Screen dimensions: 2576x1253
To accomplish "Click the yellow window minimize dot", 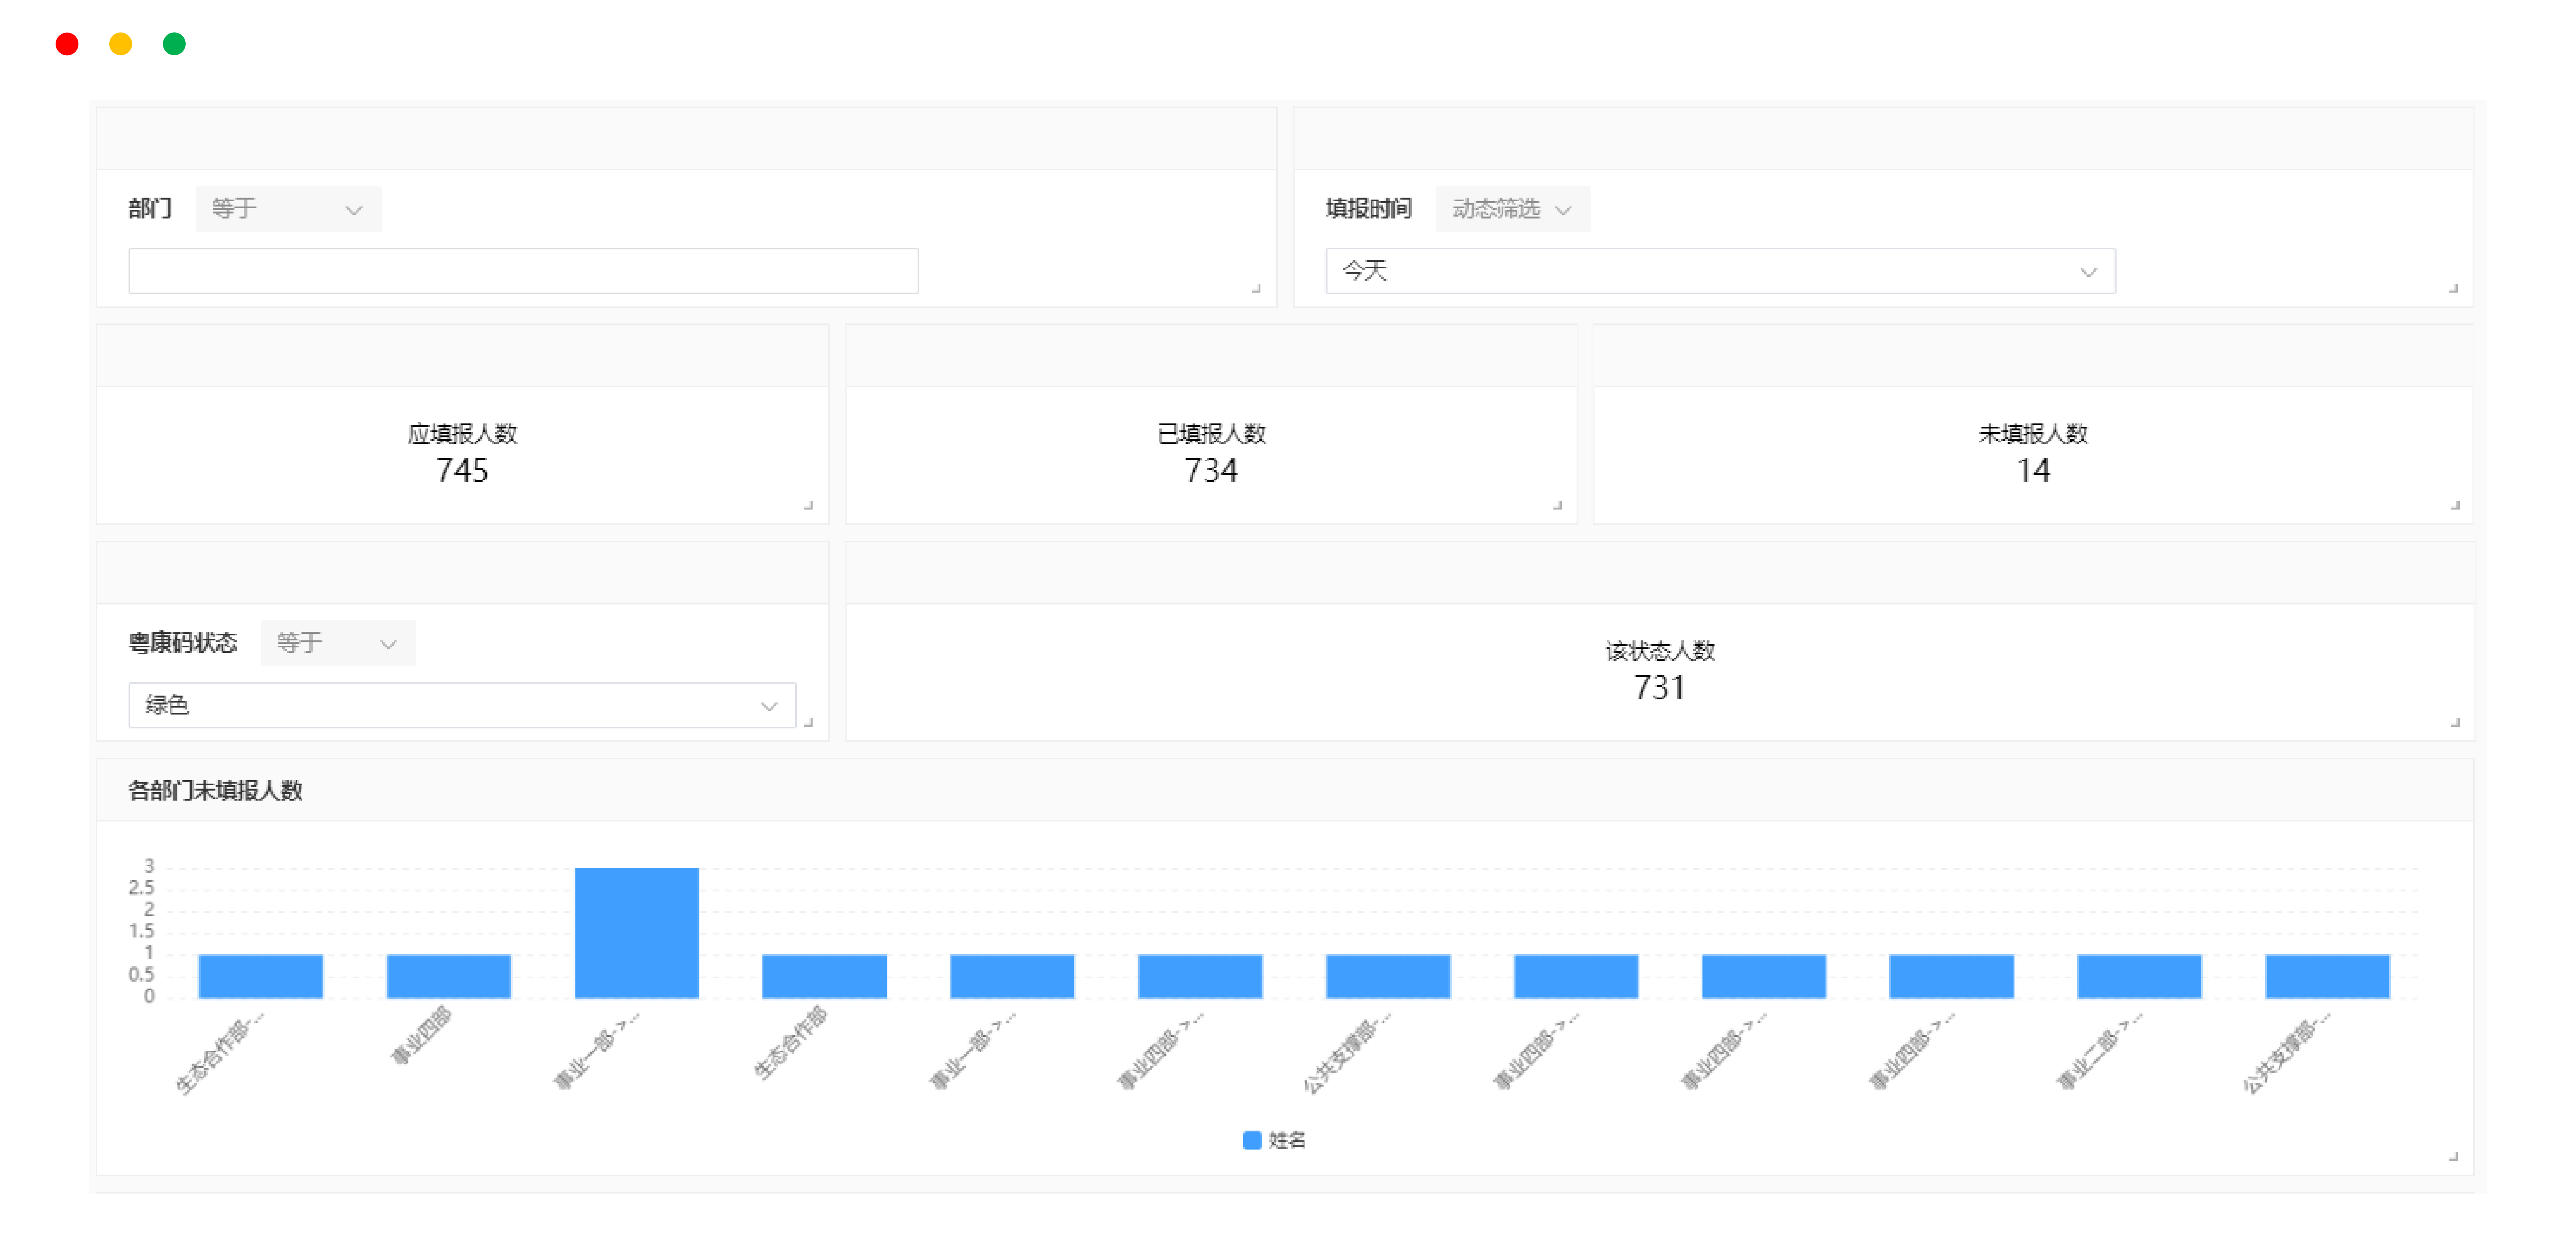I will (x=120, y=44).
